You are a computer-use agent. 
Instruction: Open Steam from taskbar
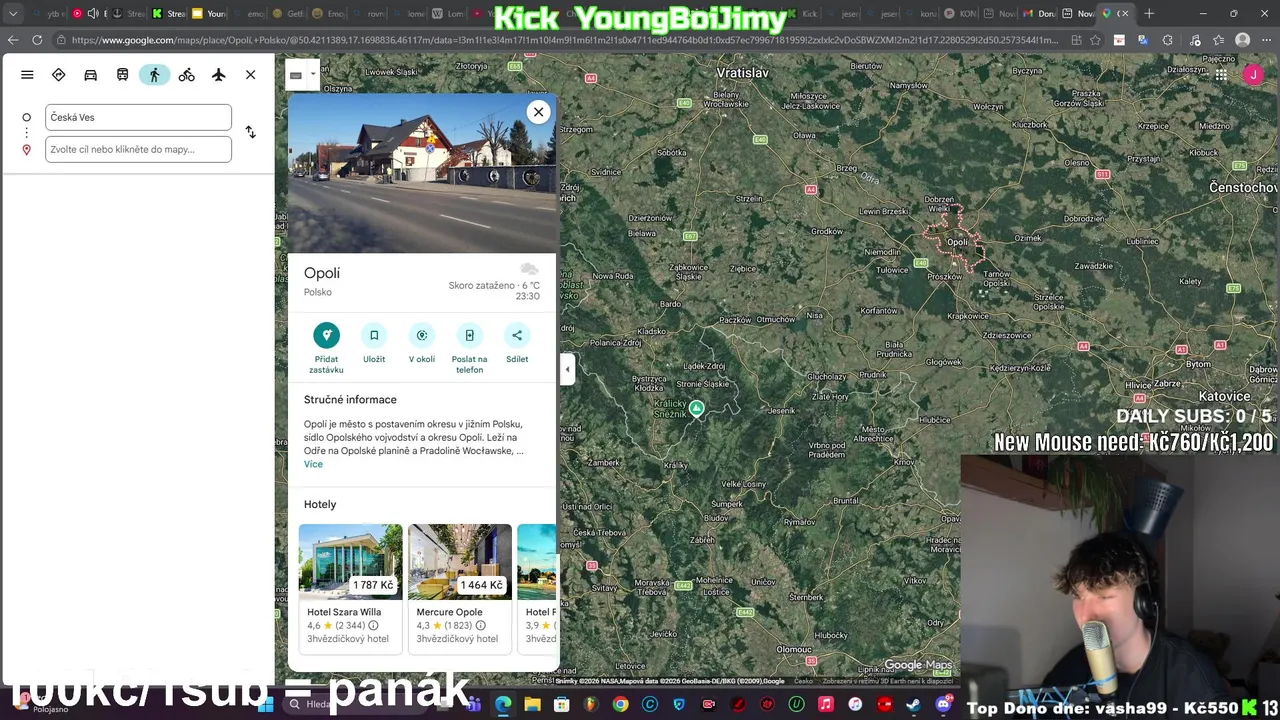click(914, 705)
